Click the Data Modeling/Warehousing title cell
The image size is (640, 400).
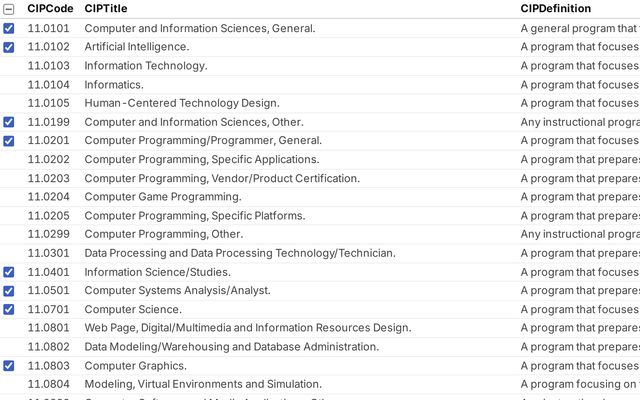(231, 347)
